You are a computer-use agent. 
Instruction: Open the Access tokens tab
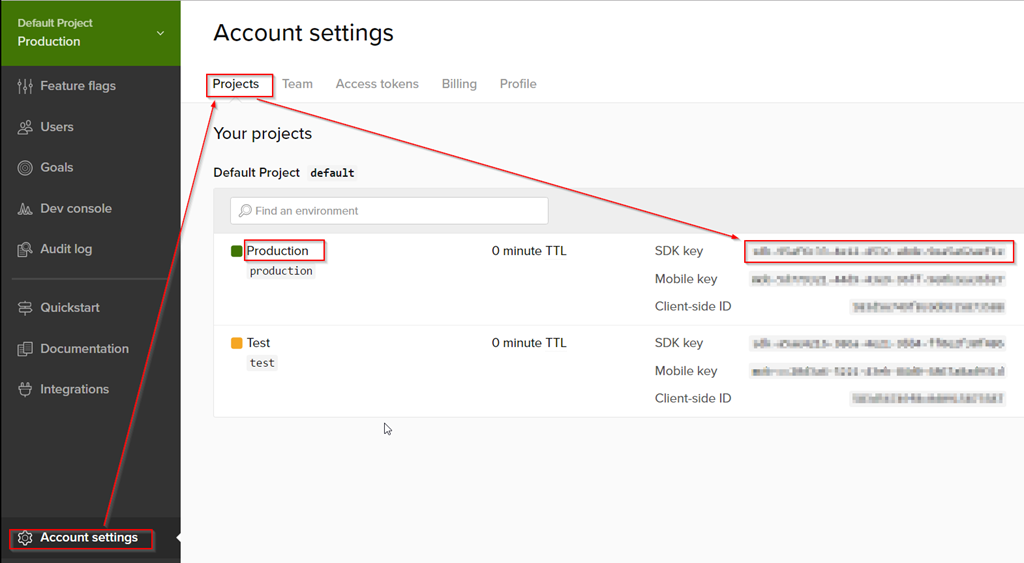pos(377,84)
